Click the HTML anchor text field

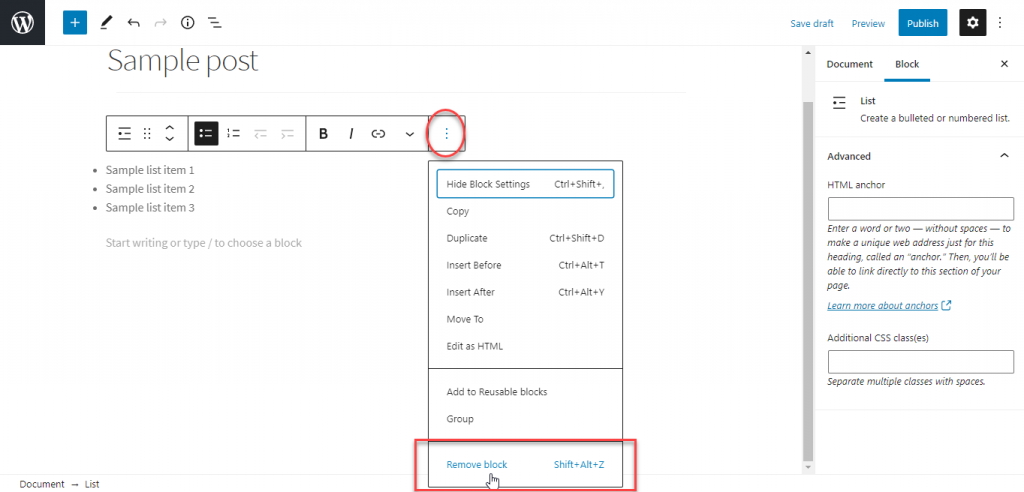pyautogui.click(x=920, y=209)
